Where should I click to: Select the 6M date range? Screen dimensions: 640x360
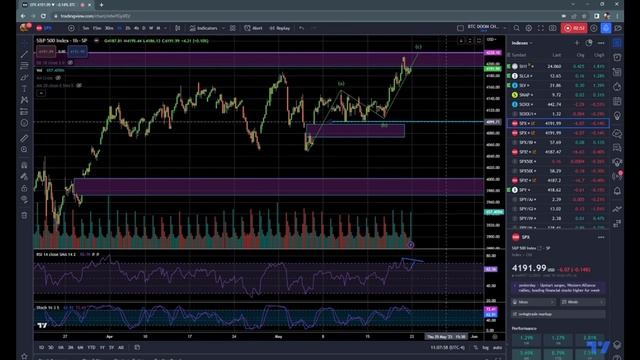pos(80,347)
